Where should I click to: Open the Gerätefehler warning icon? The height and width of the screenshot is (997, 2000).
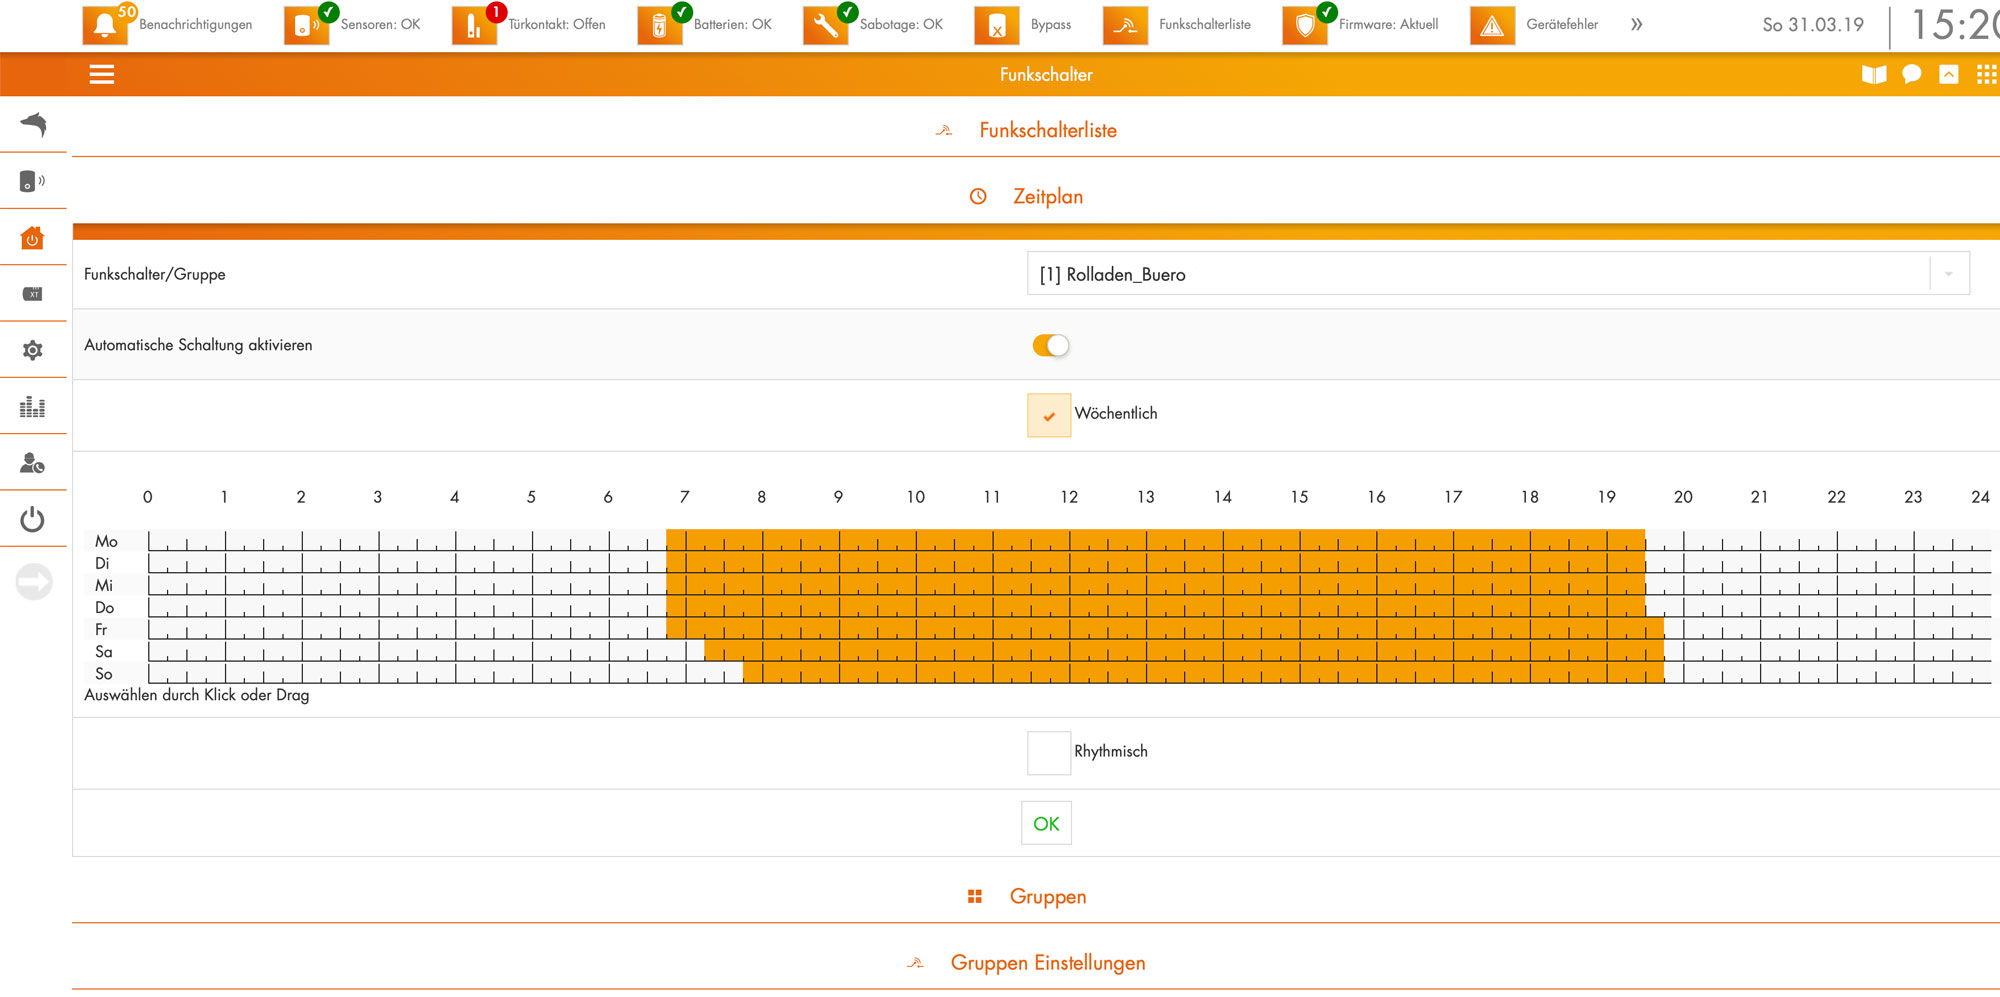click(x=1491, y=25)
